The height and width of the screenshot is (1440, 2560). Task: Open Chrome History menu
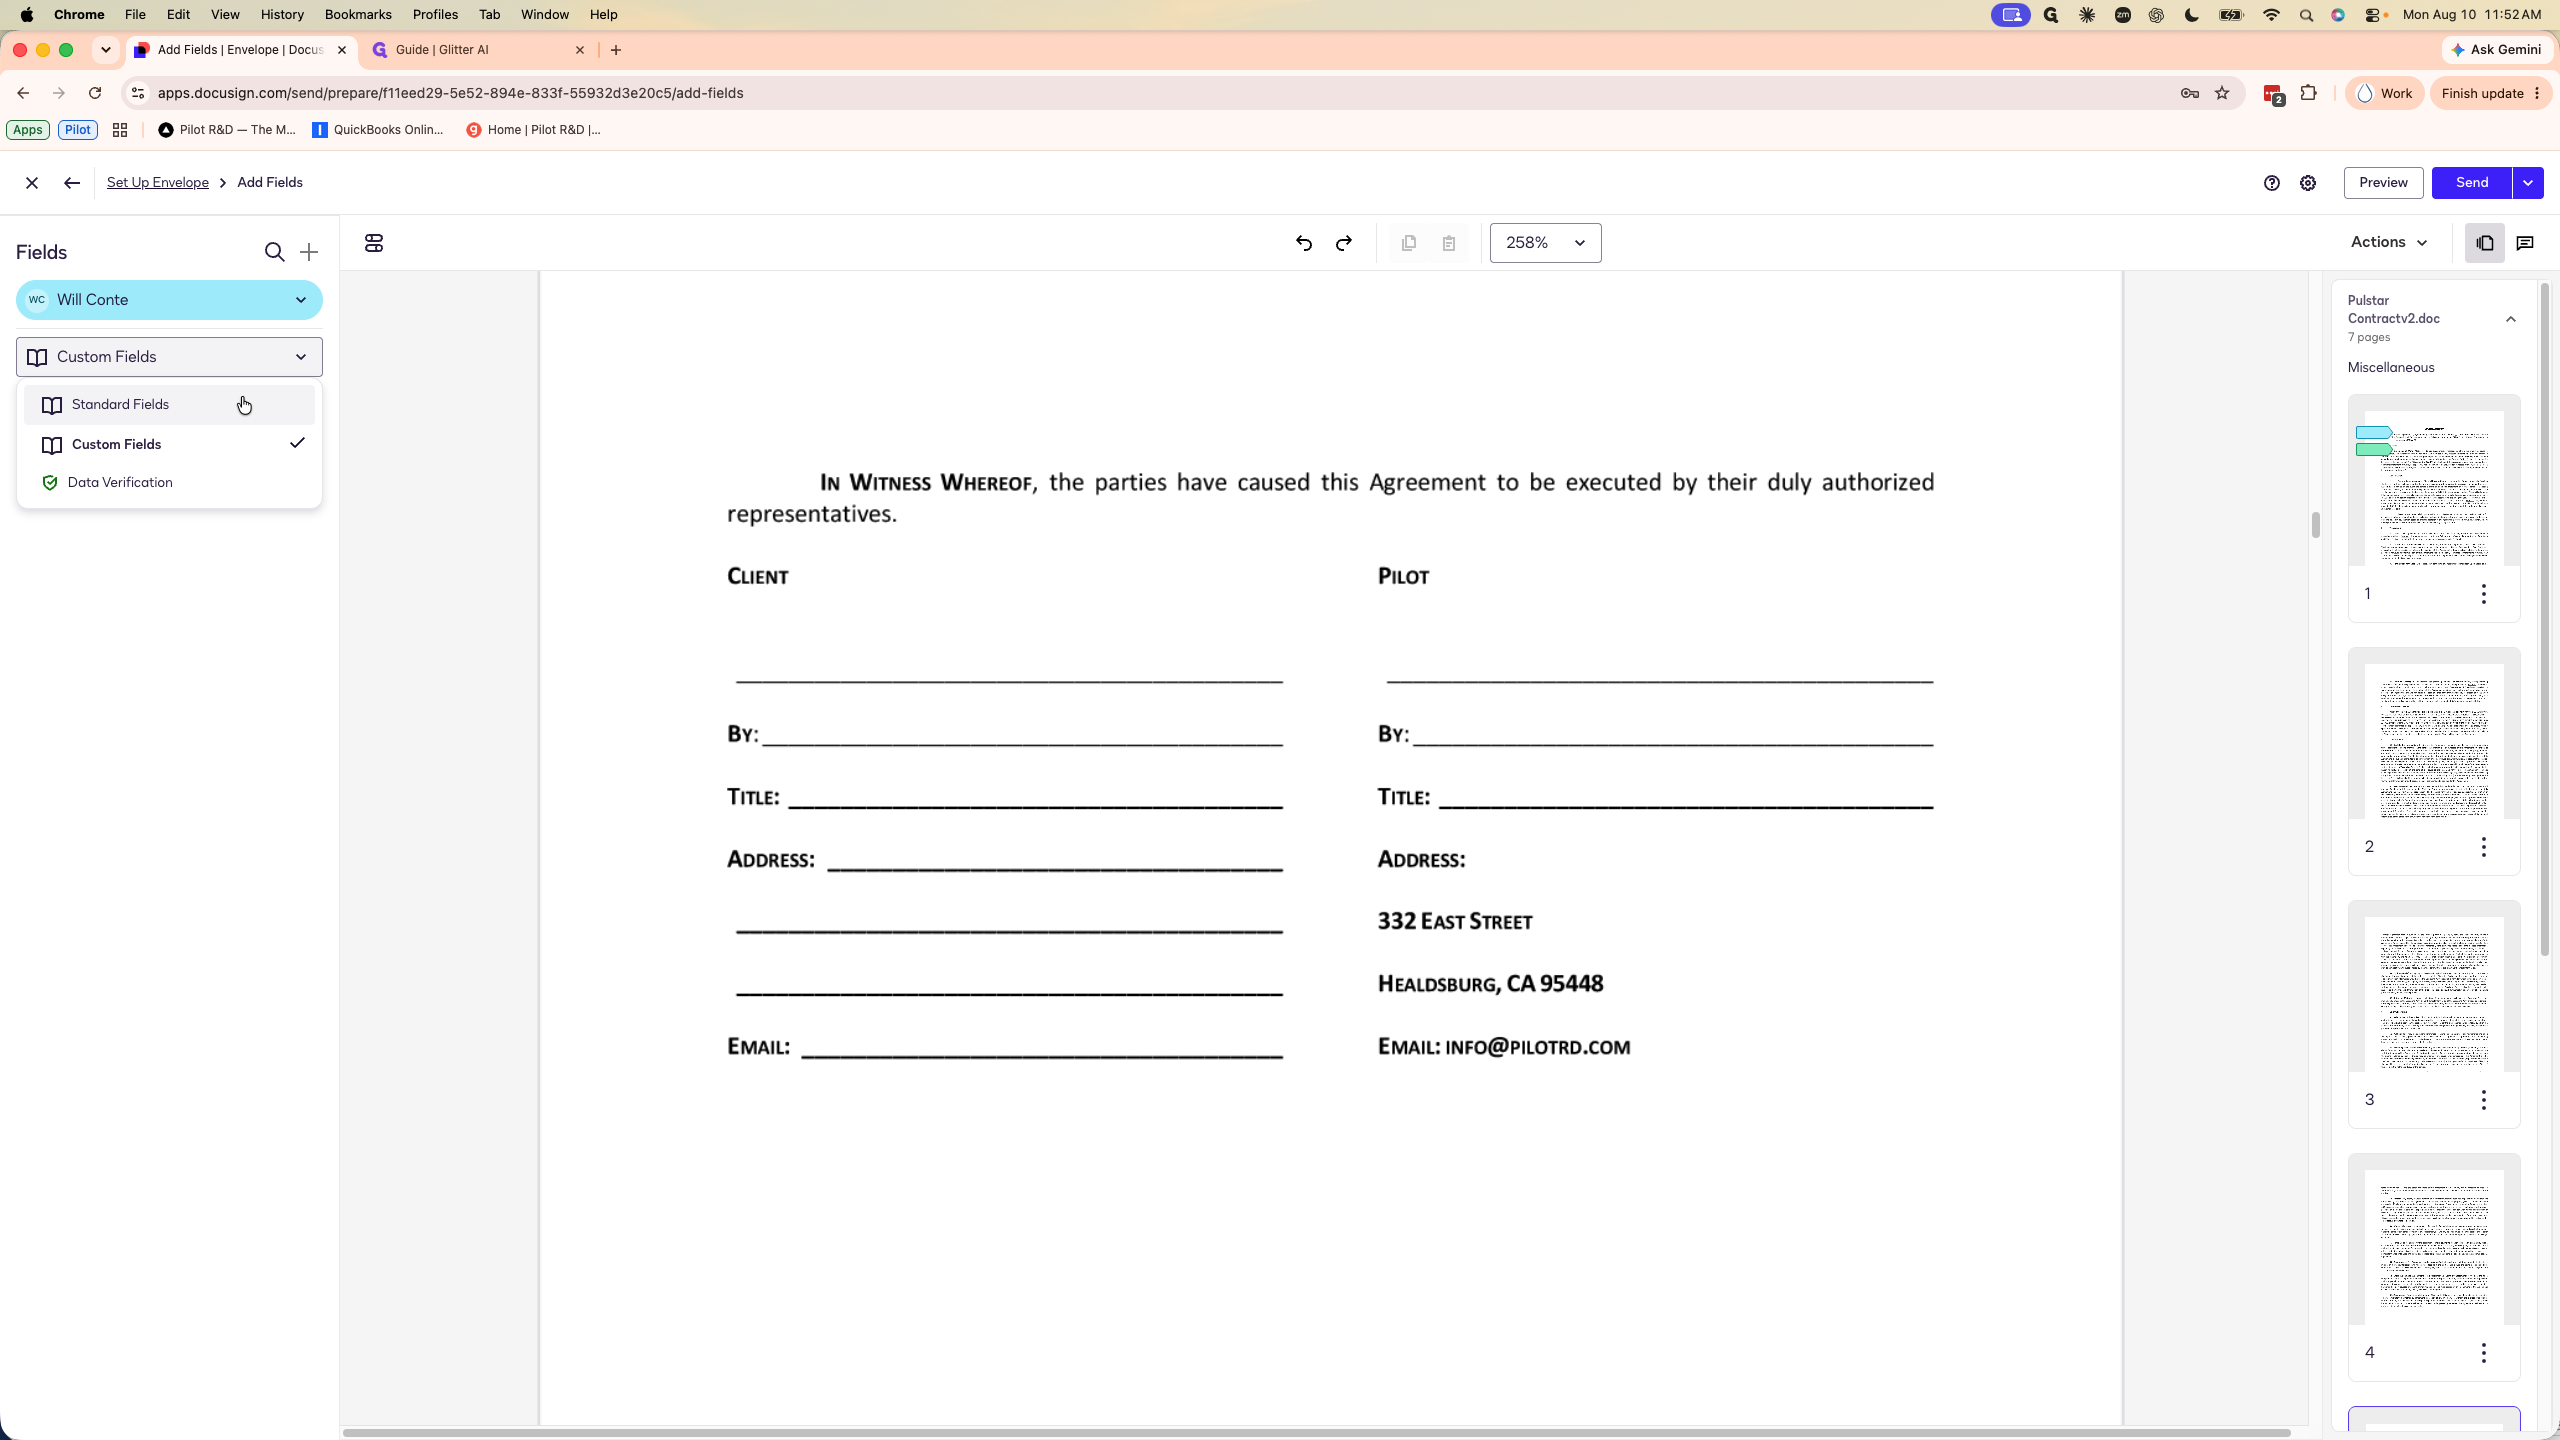click(282, 15)
